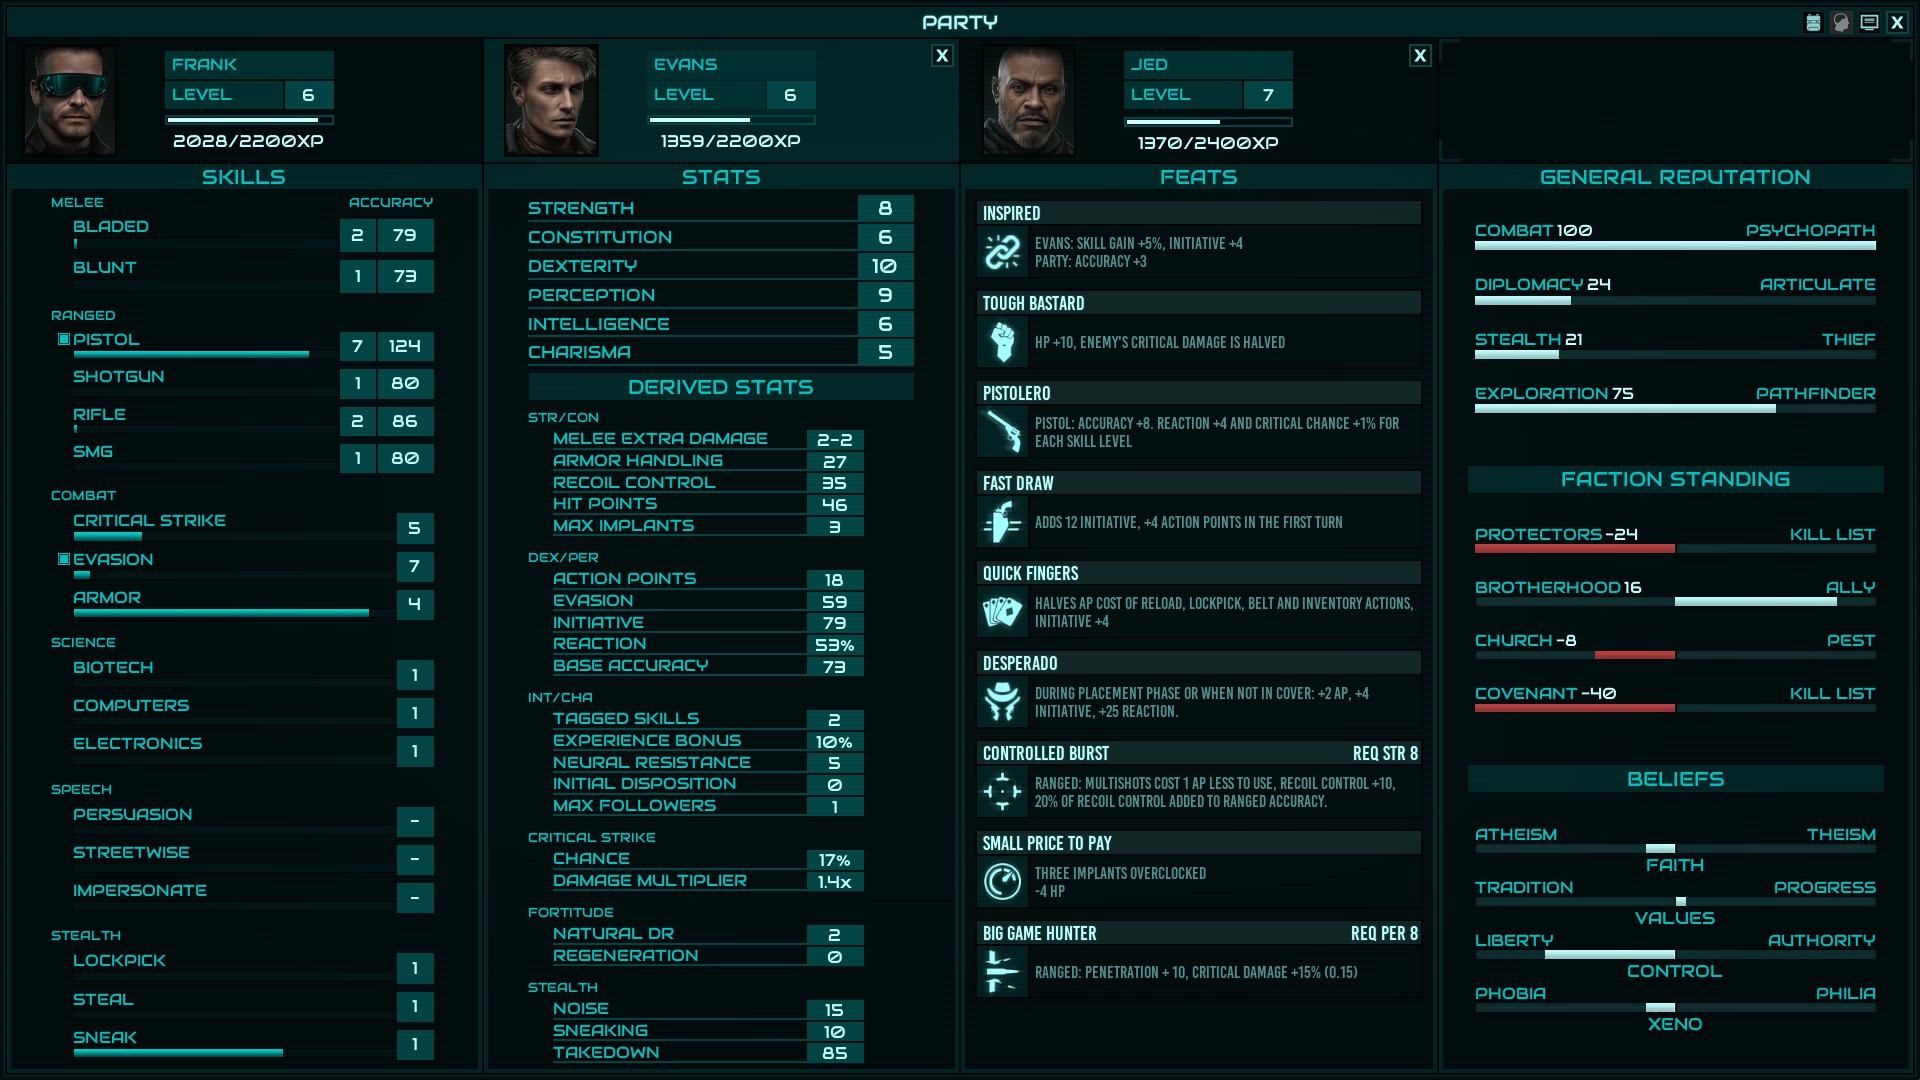Select the Controlled Burst crosshair icon
This screenshot has height=1080, width=1920.
pos(1002,792)
